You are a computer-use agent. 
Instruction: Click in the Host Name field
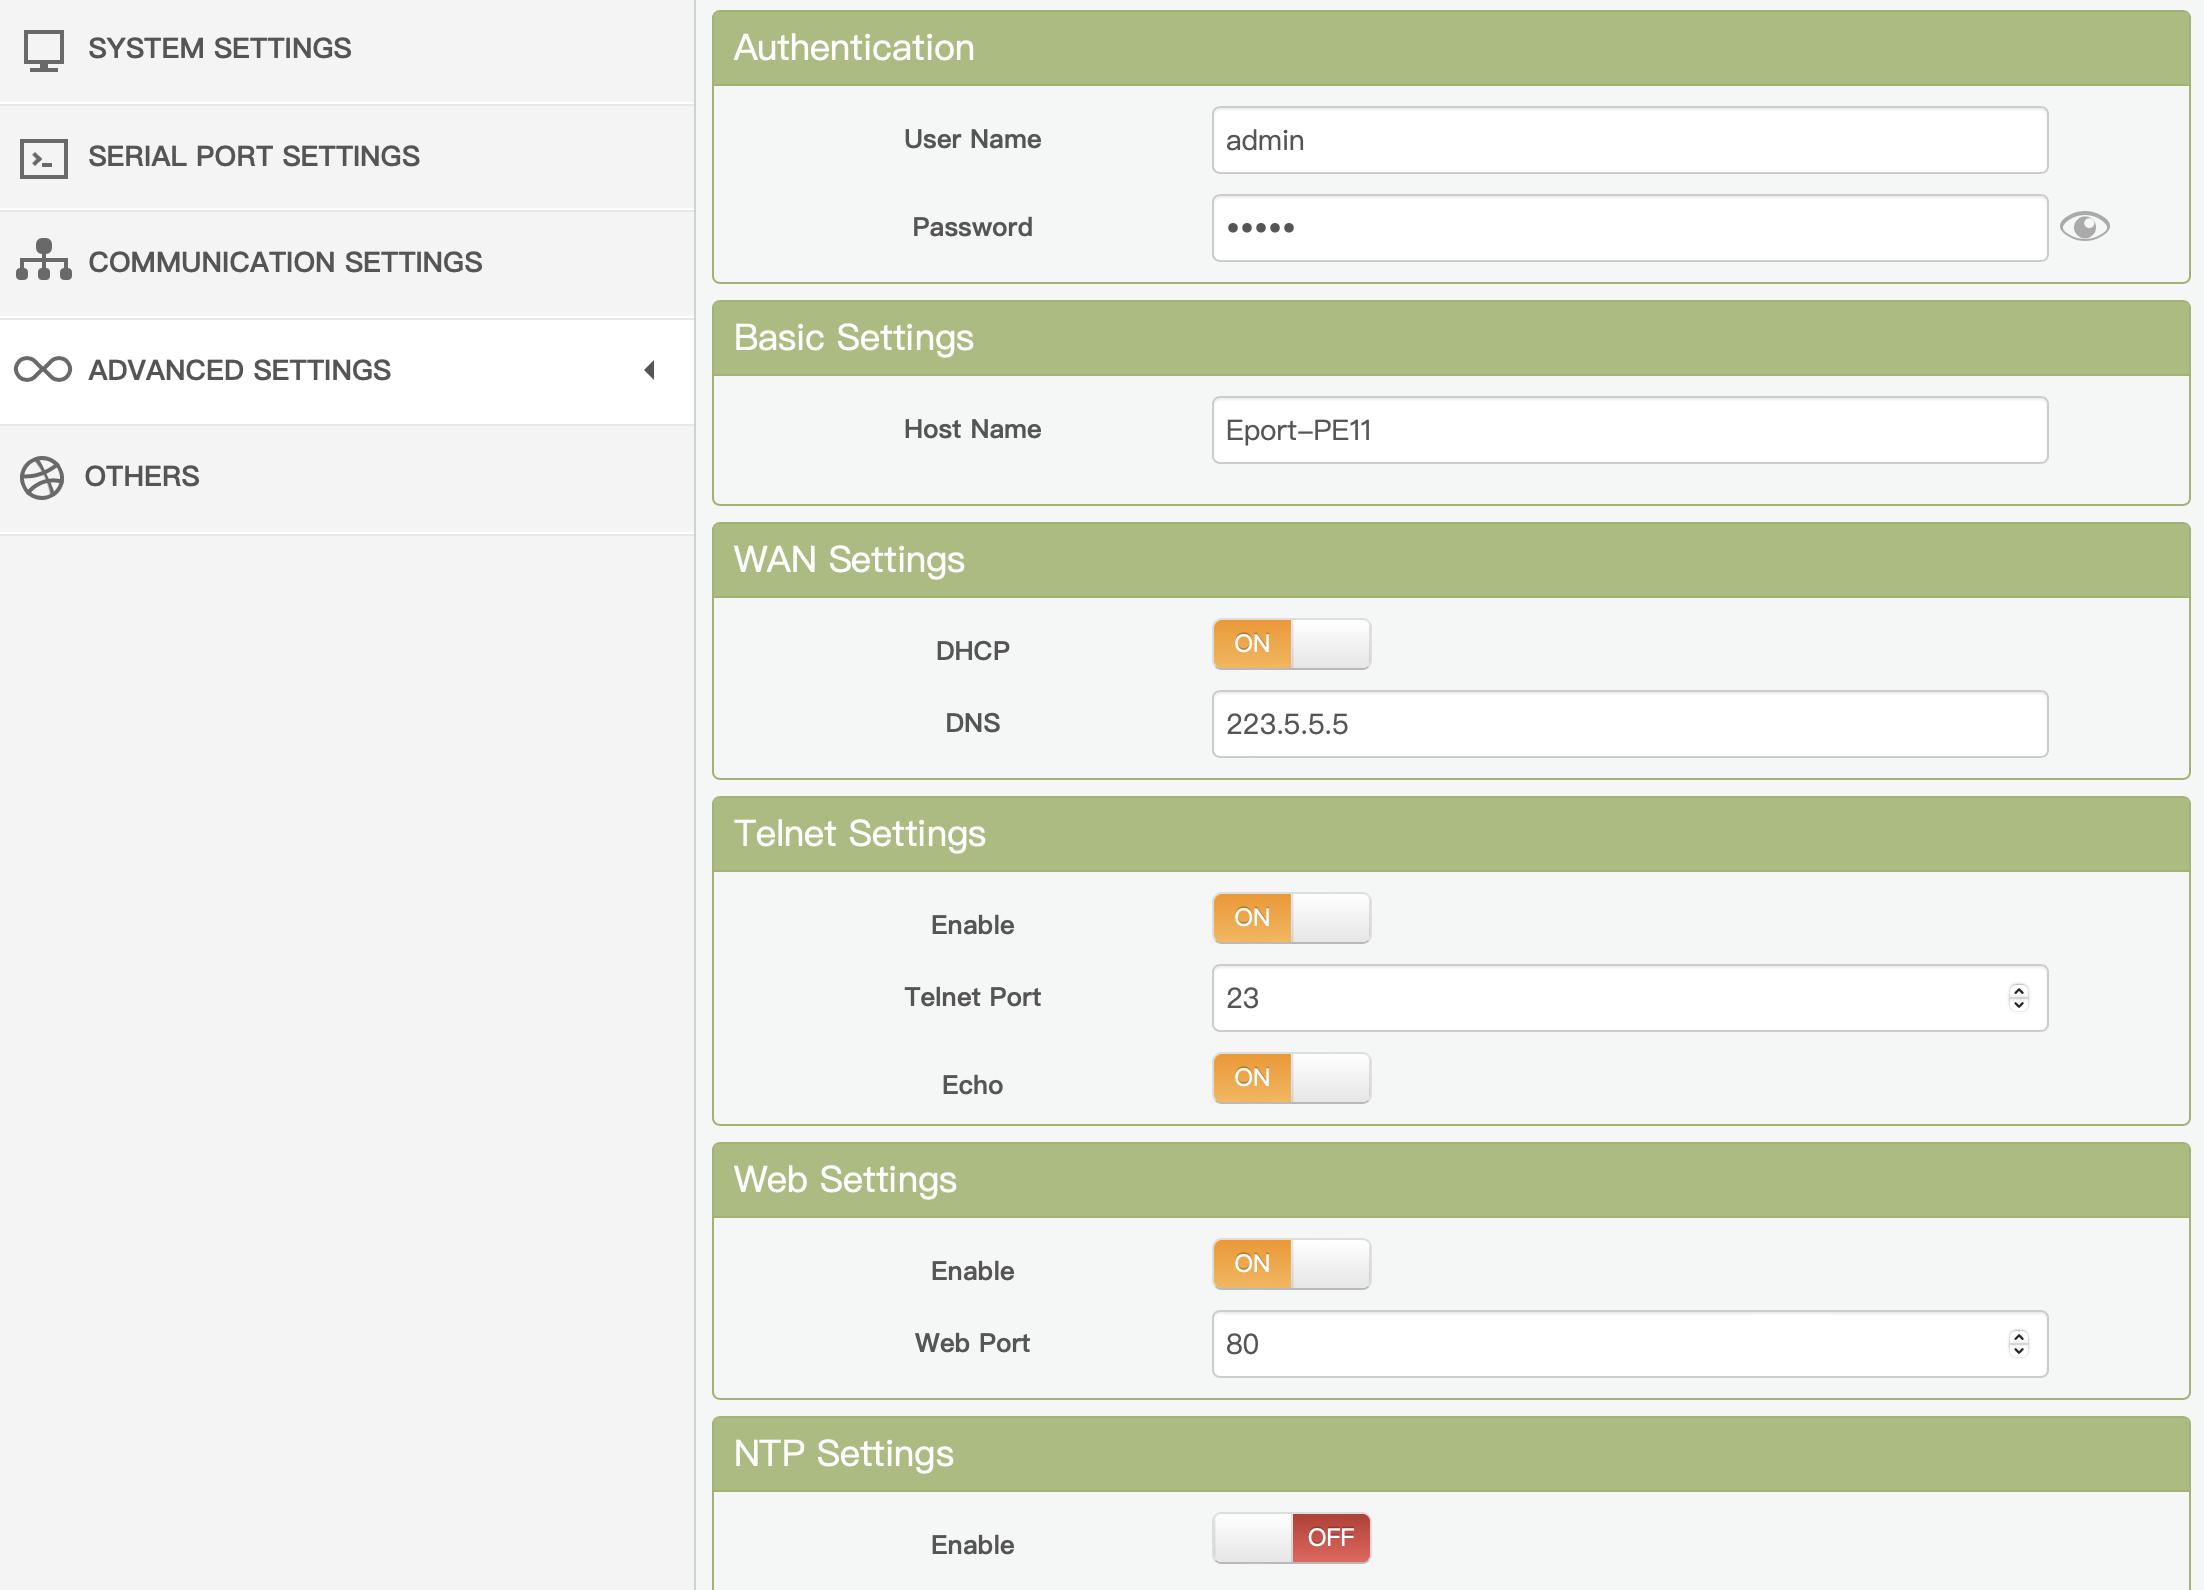1629,430
